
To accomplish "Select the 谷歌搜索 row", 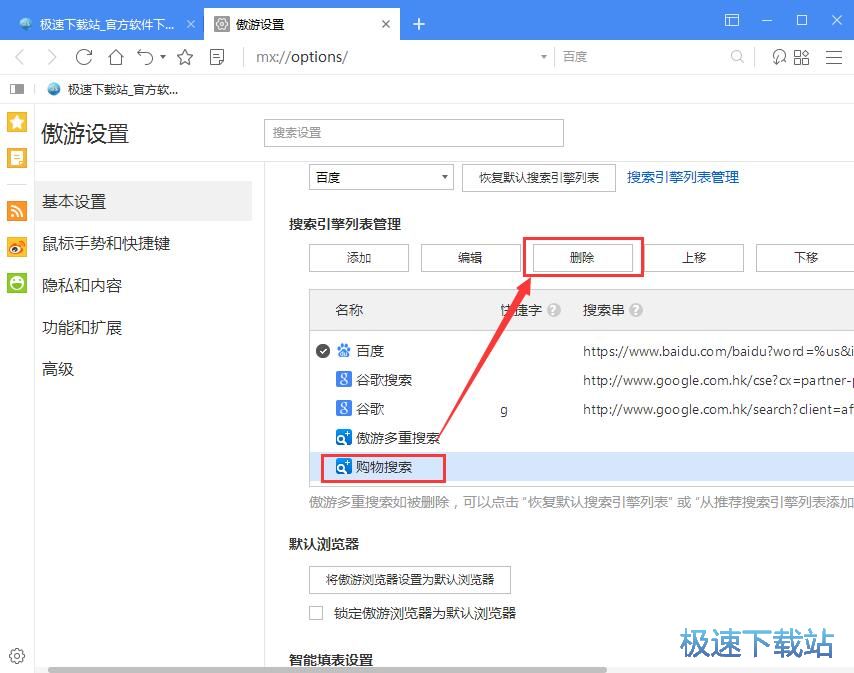I will coord(582,380).
